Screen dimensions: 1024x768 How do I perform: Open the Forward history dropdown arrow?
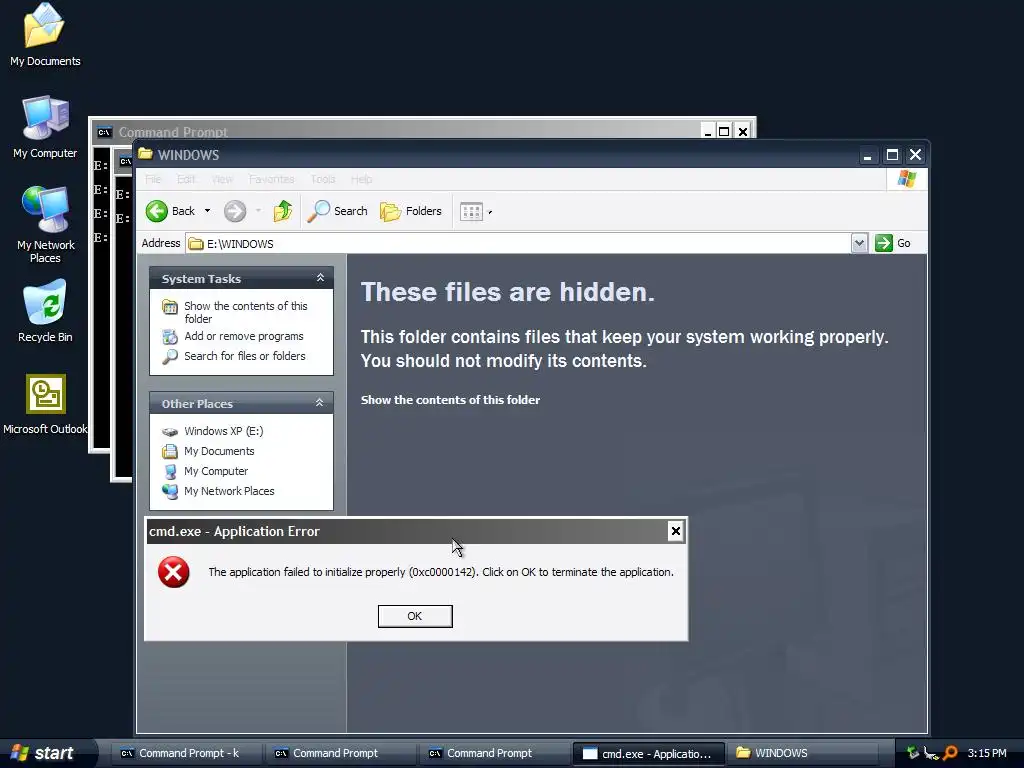pyautogui.click(x=258, y=211)
